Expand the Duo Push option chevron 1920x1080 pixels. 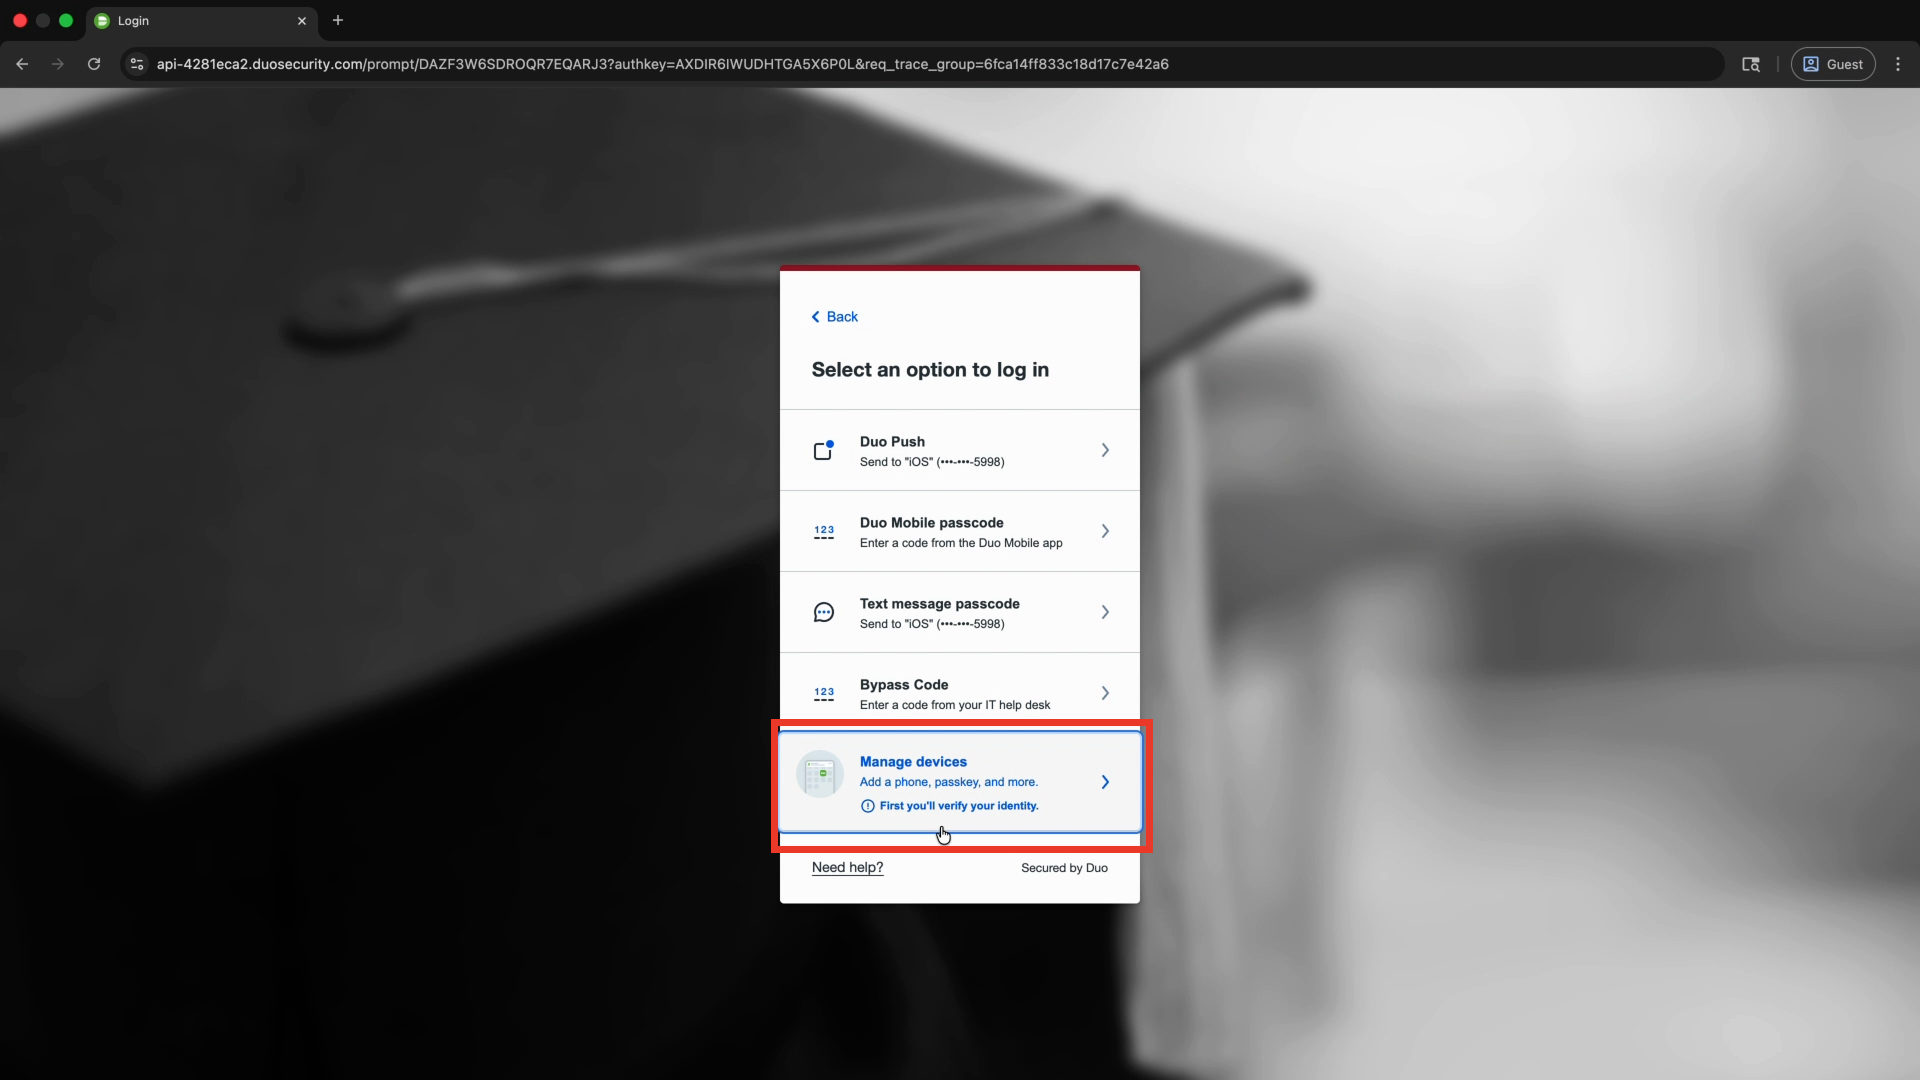[x=1105, y=450]
